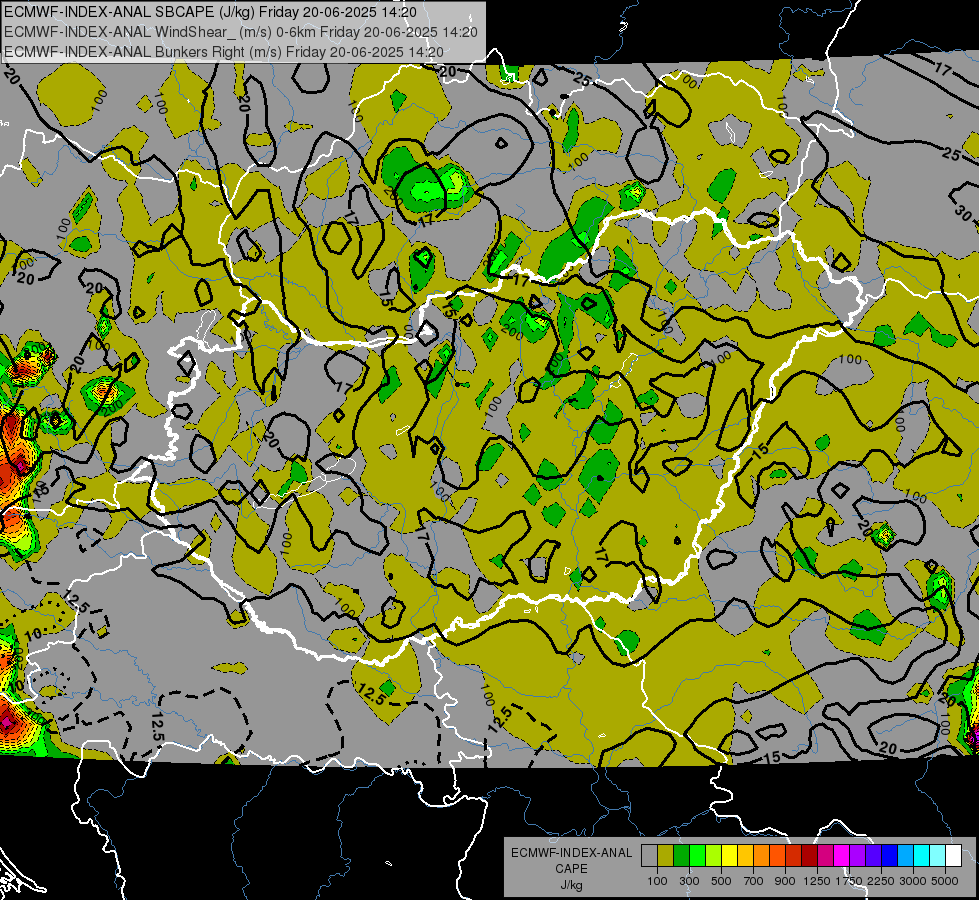The height and width of the screenshot is (900, 979).
Task: Click the legend value 900
Action: coord(785,881)
